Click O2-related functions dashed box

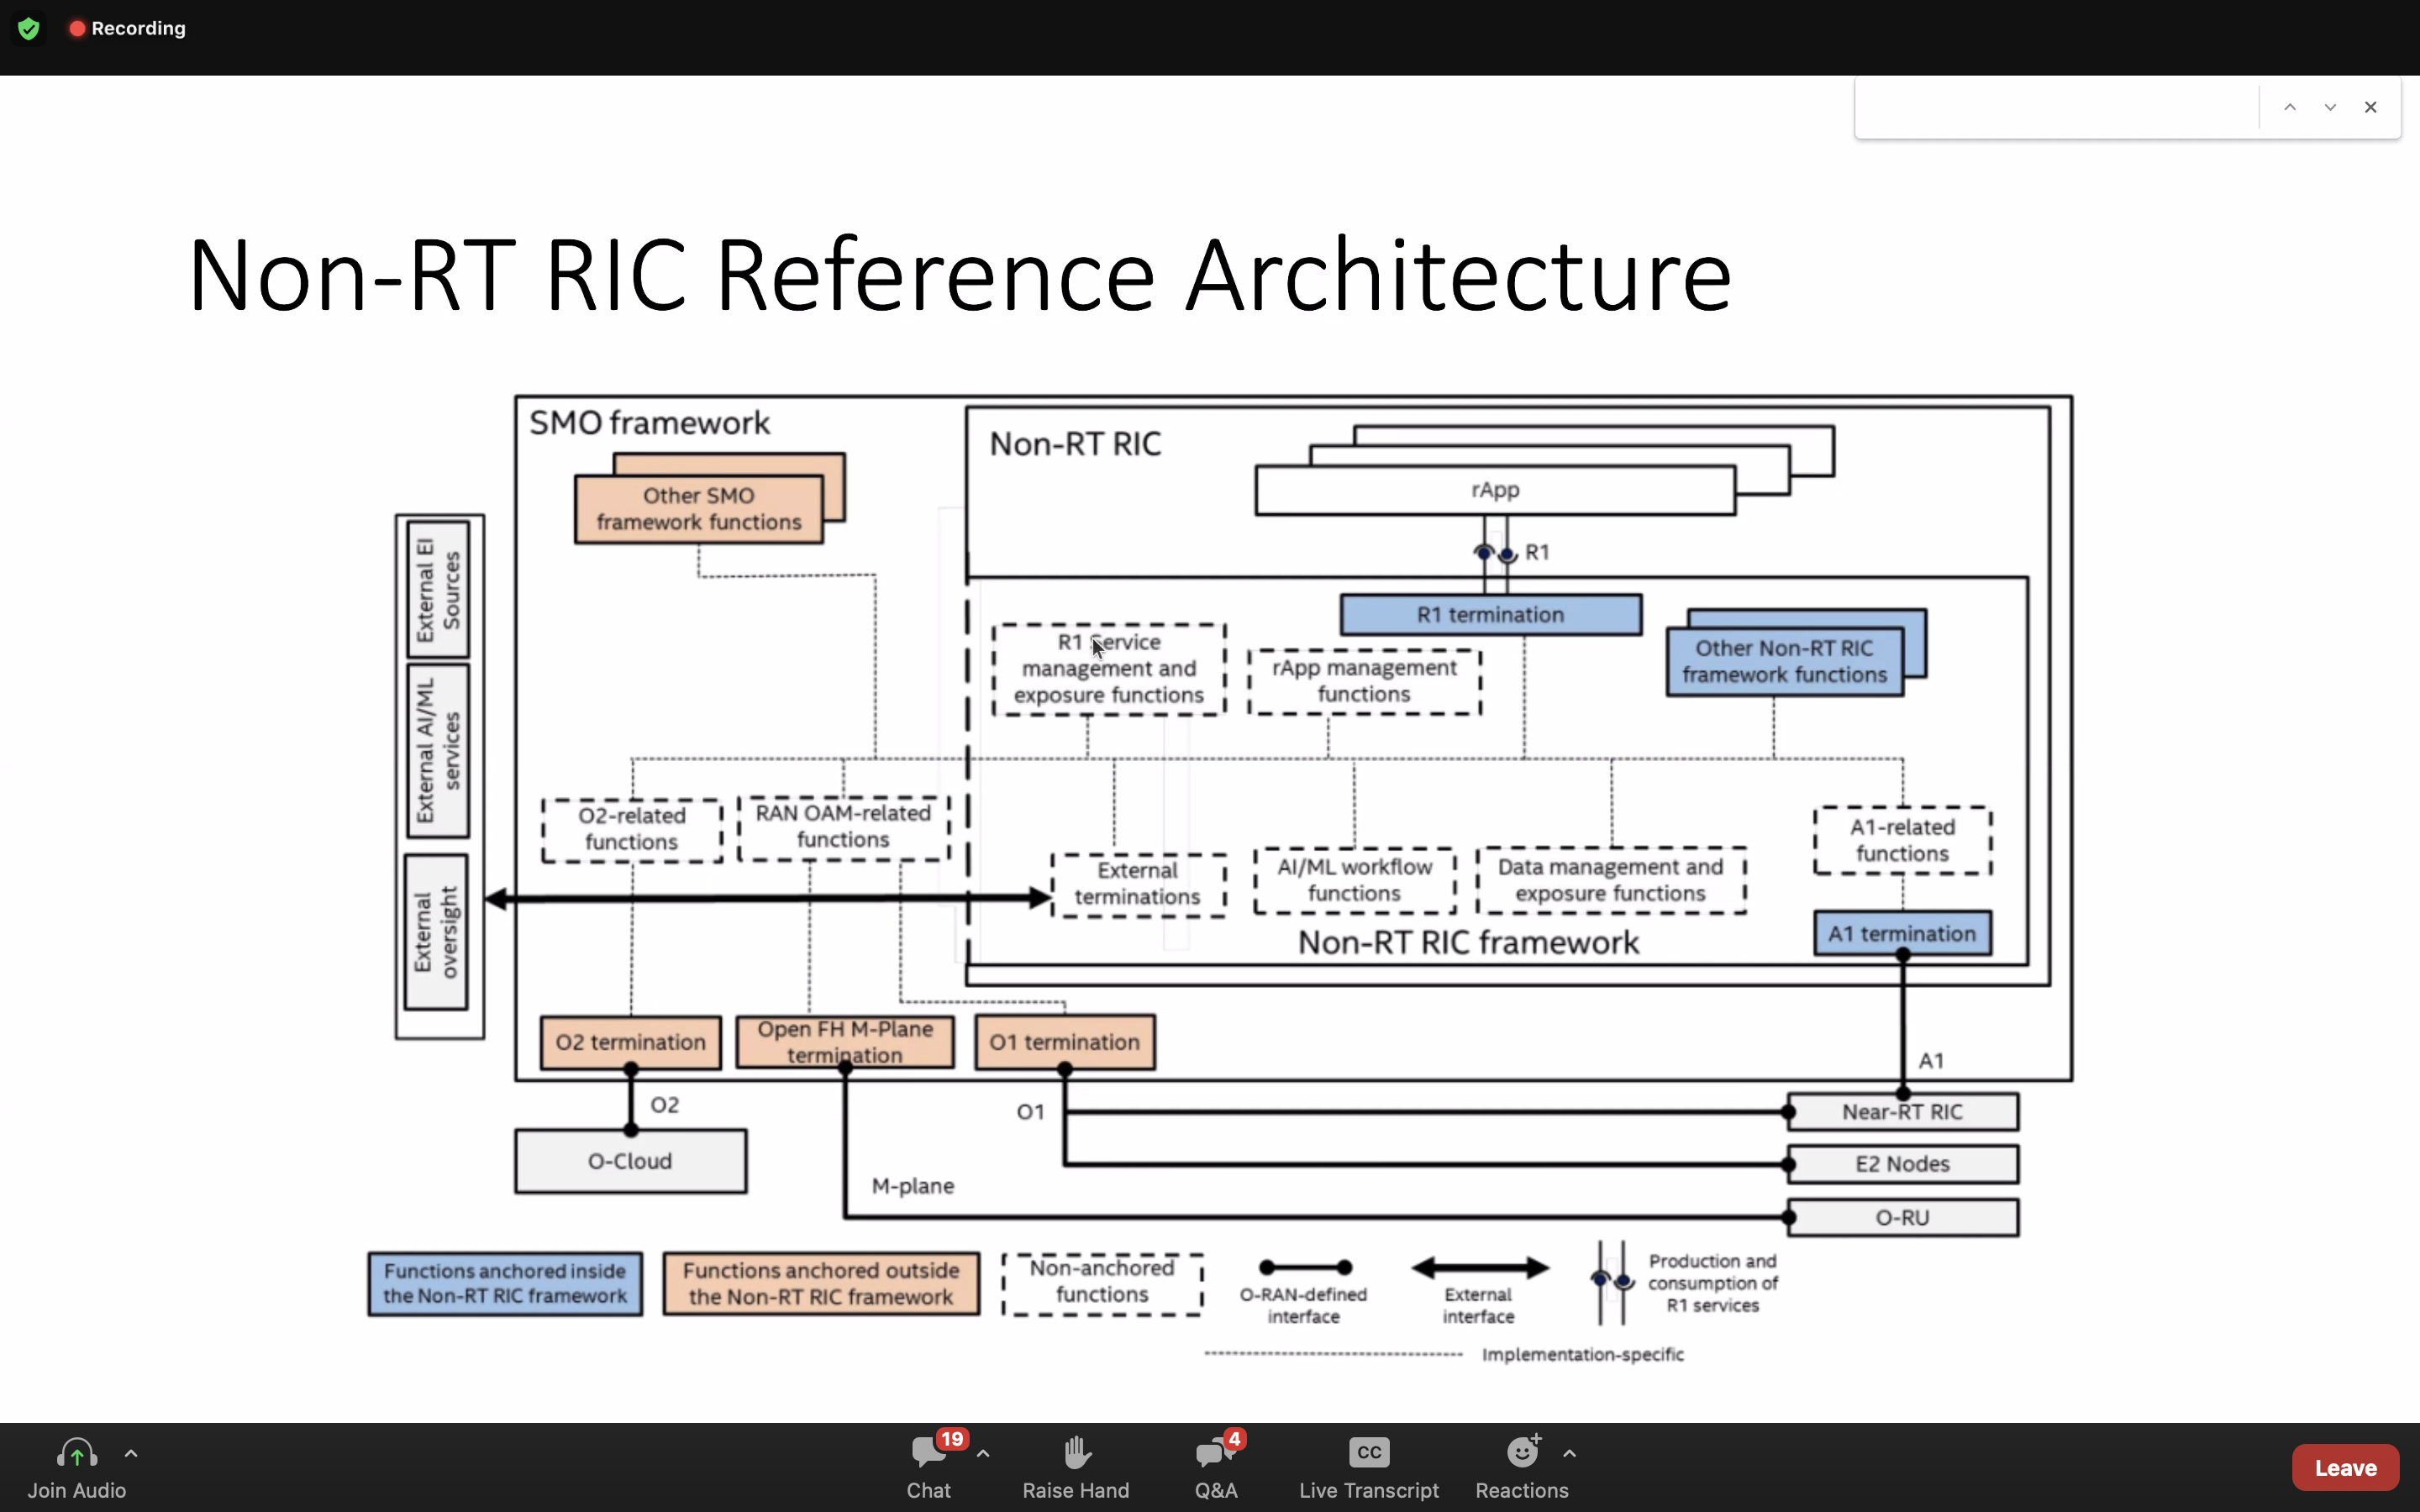tap(631, 829)
